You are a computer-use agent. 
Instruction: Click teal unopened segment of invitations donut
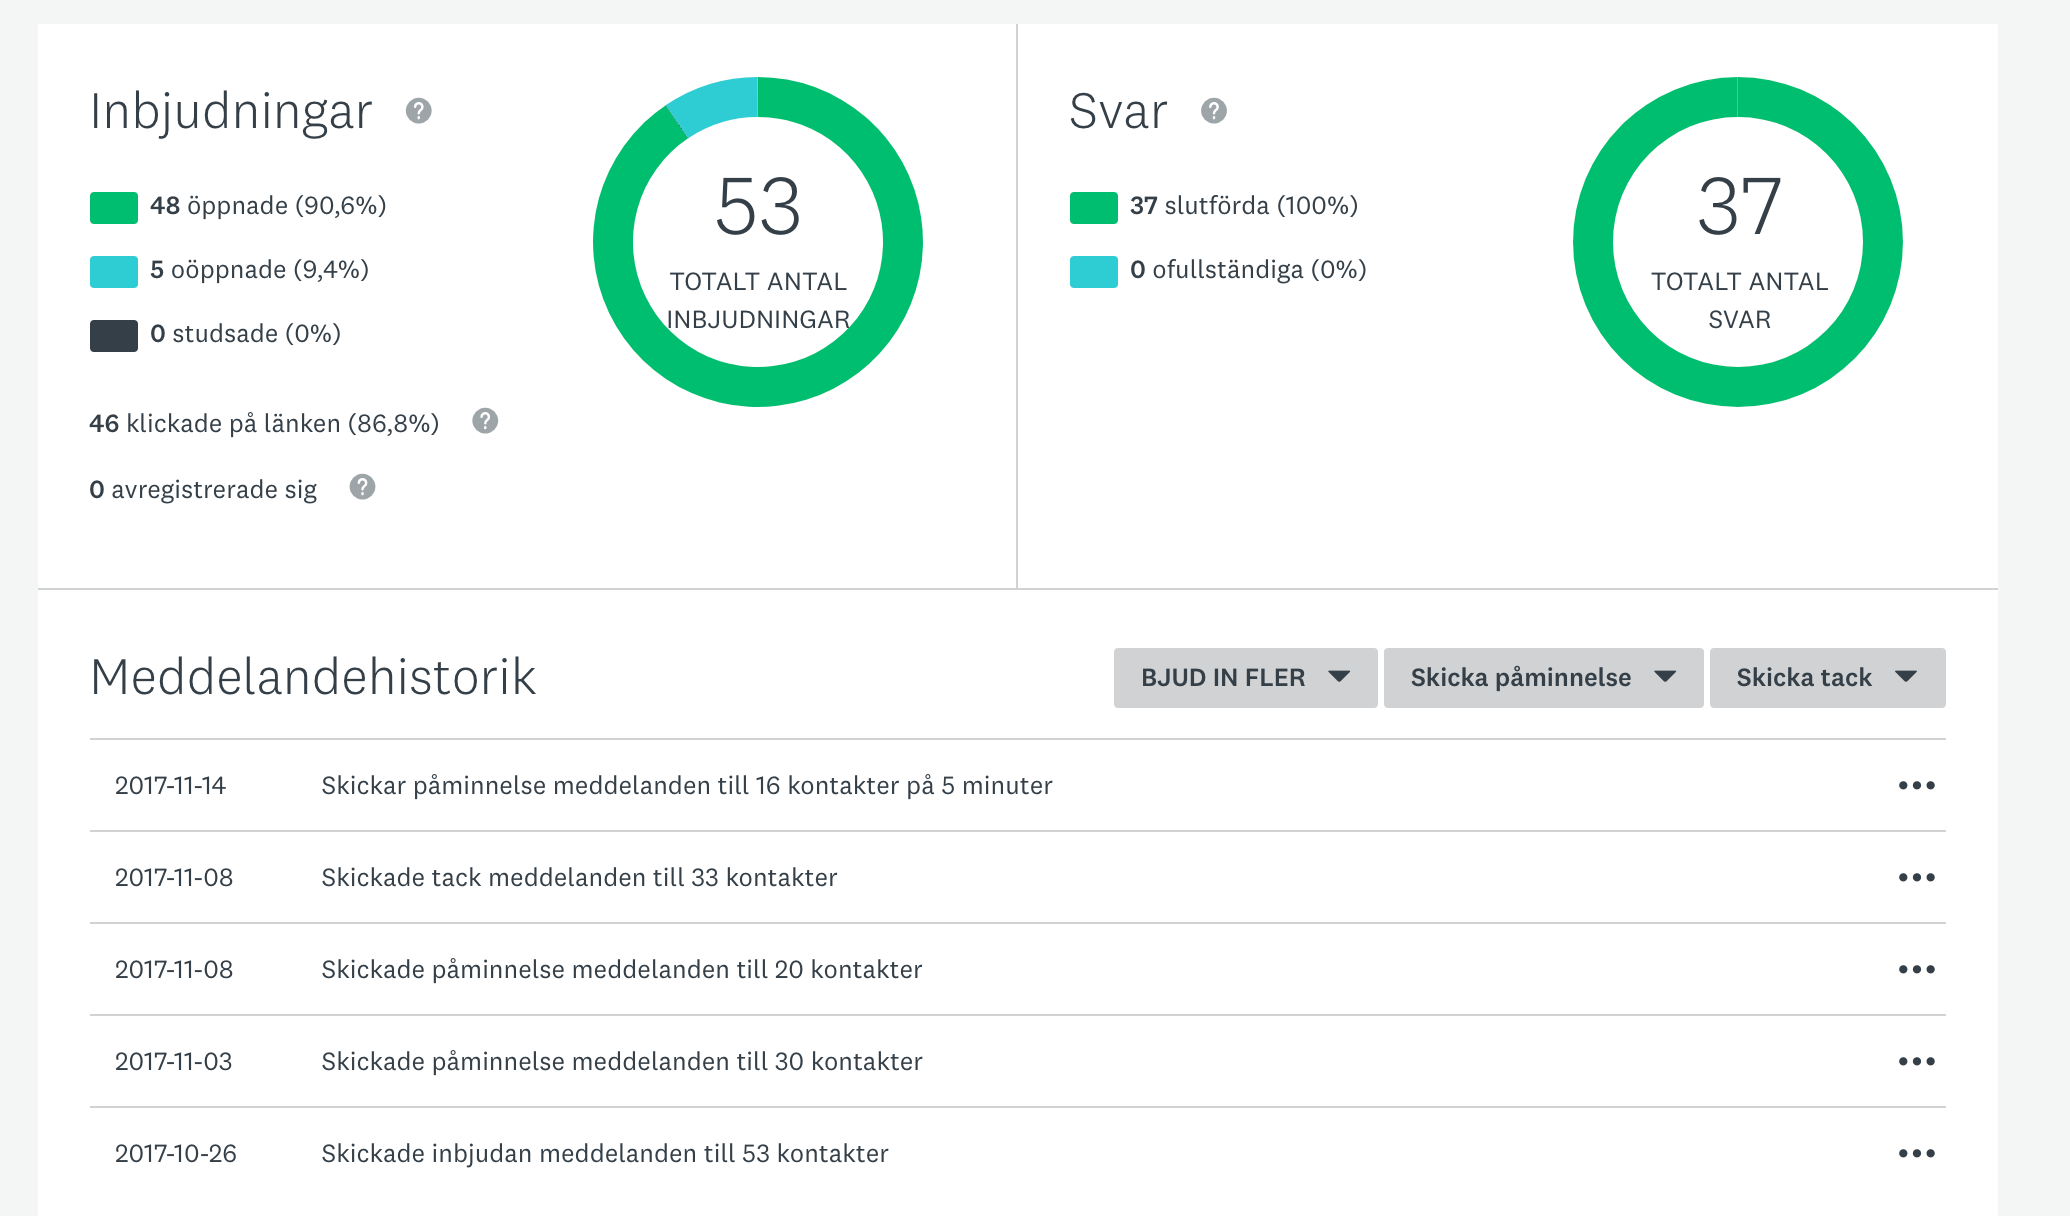[716, 104]
